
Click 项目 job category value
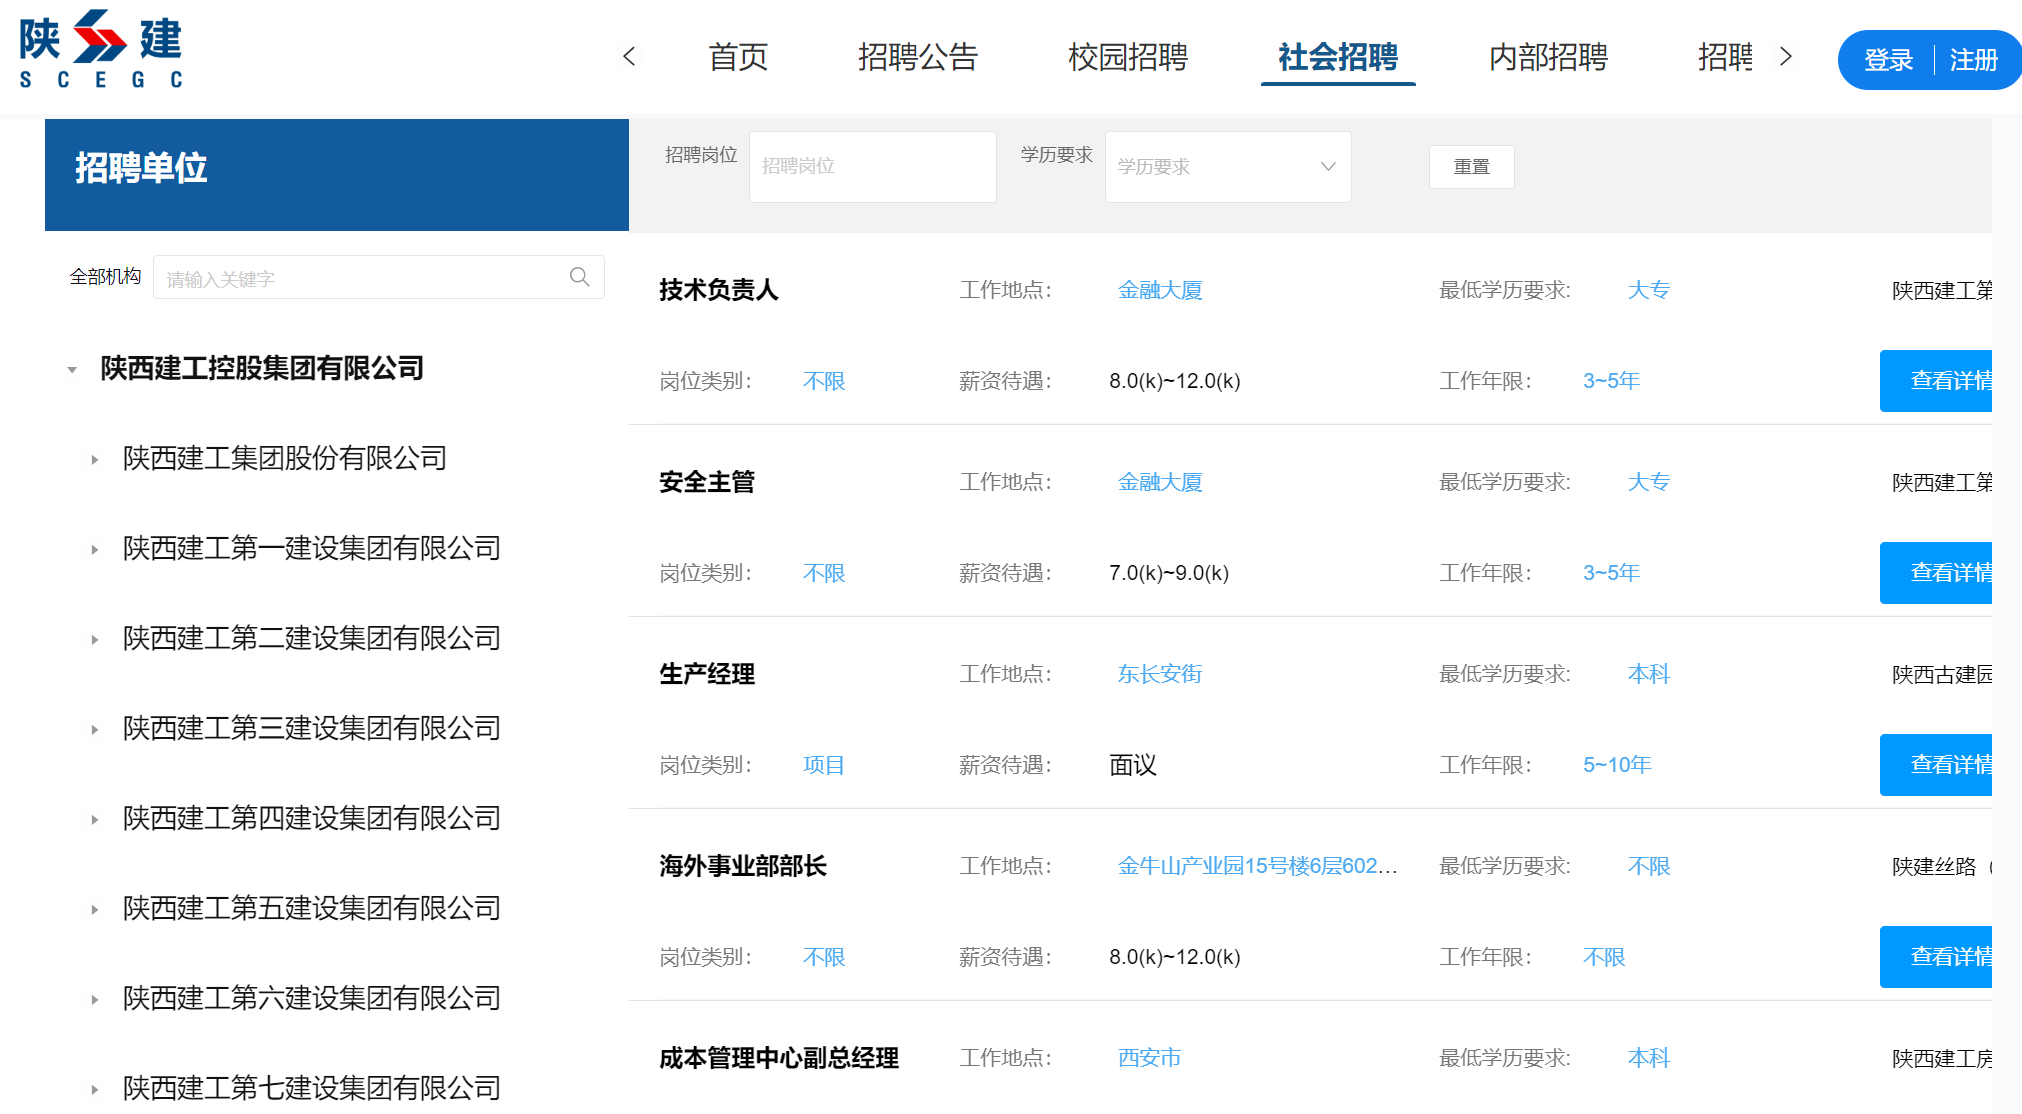(x=824, y=765)
